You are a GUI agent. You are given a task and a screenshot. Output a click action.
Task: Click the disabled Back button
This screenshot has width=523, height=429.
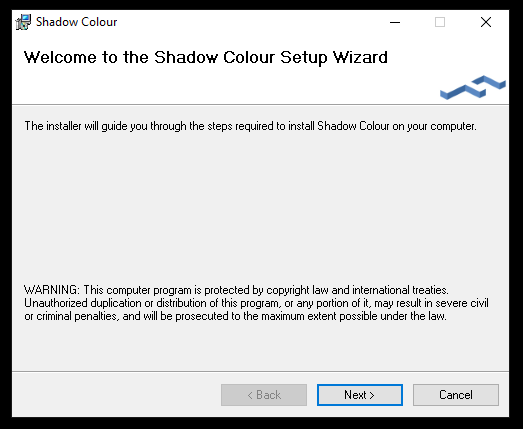(x=264, y=395)
